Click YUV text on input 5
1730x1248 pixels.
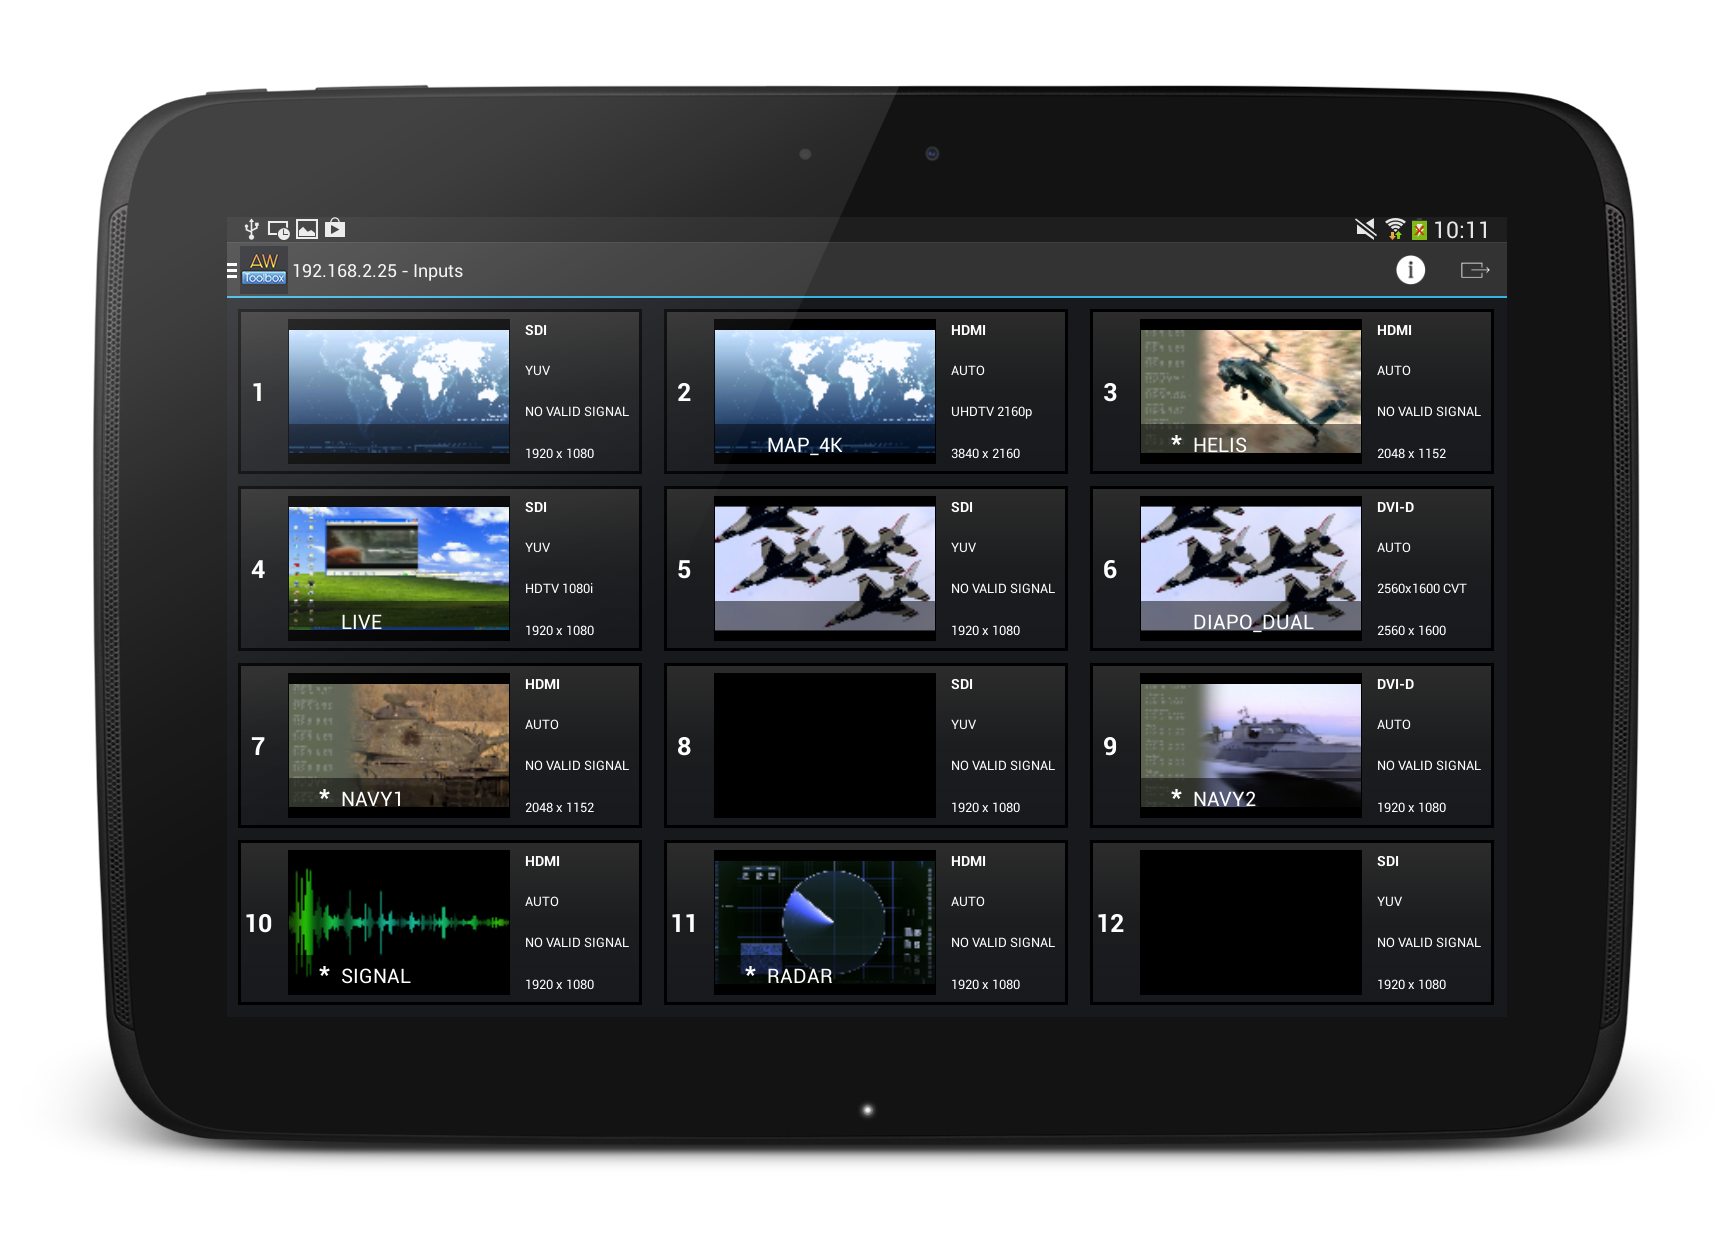(x=963, y=548)
